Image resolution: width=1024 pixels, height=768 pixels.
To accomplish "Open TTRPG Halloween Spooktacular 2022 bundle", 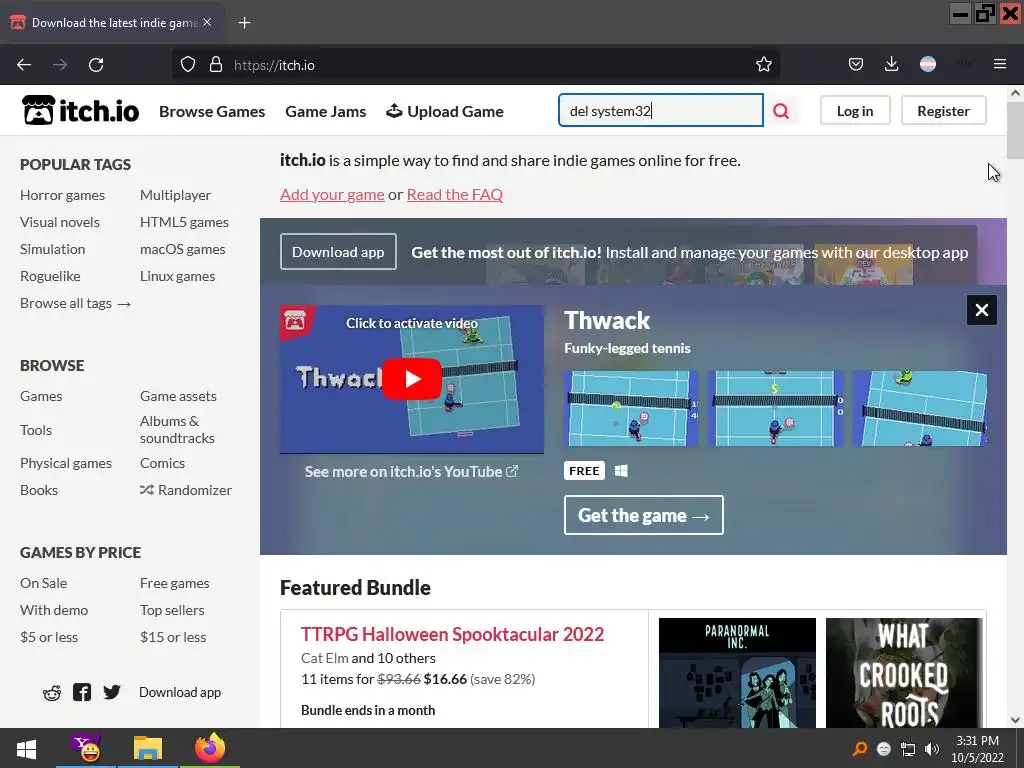I will click(x=453, y=634).
